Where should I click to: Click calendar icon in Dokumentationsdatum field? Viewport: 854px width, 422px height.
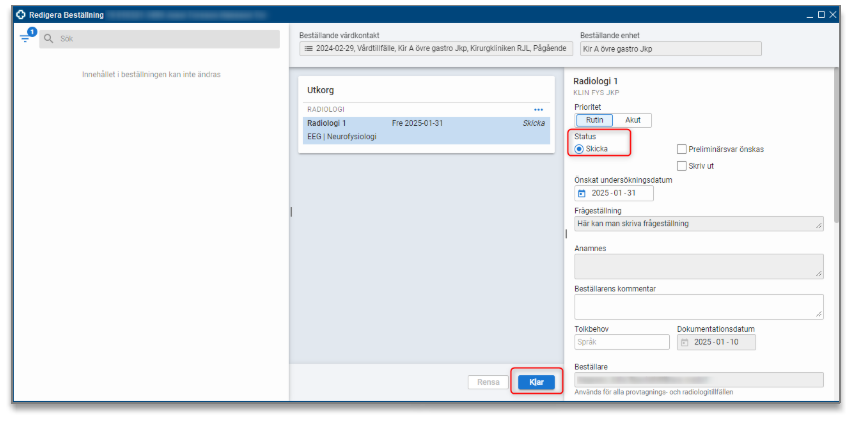tap(684, 342)
